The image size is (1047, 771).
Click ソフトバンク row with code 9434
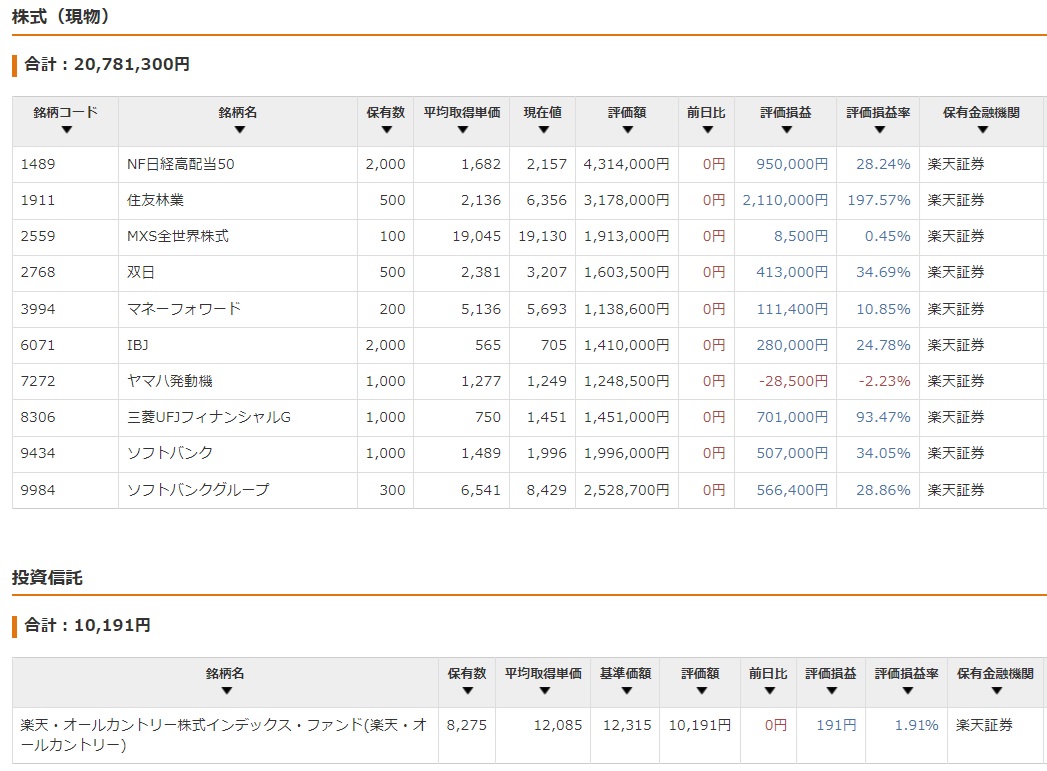528,453
